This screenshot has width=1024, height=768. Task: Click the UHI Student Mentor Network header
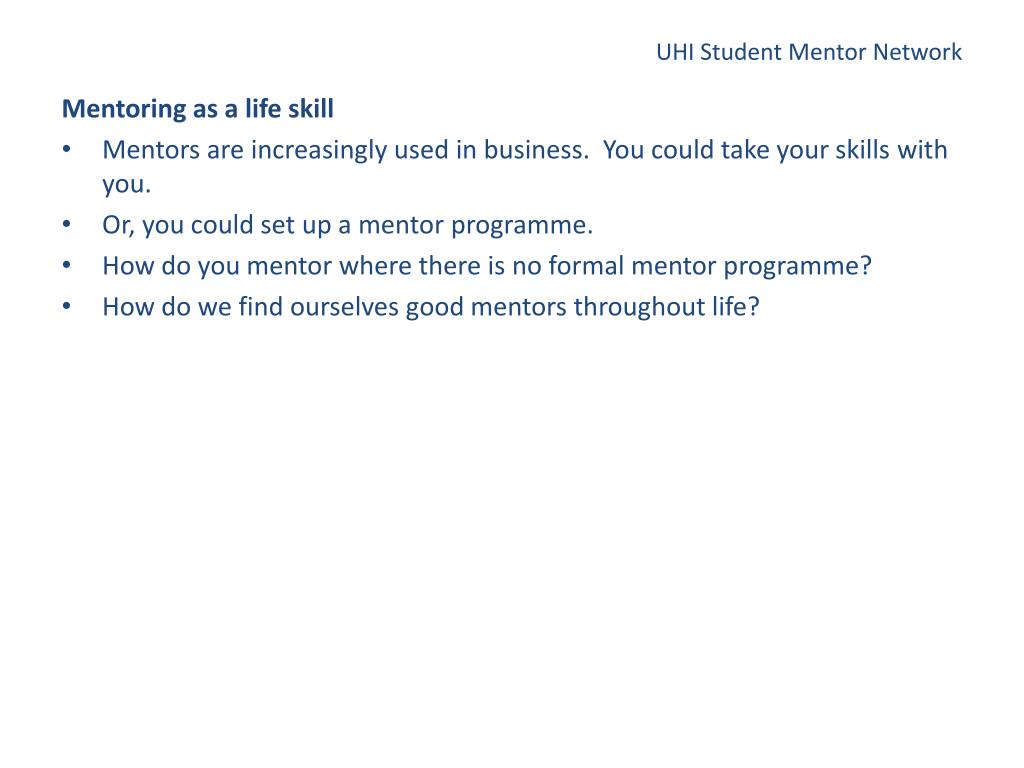tap(808, 52)
